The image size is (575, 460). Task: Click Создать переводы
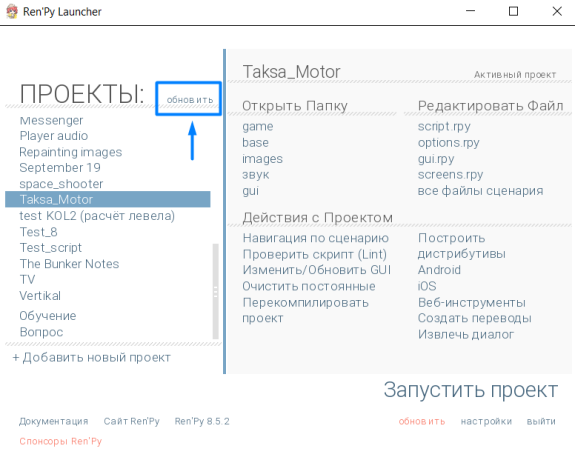tap(475, 318)
